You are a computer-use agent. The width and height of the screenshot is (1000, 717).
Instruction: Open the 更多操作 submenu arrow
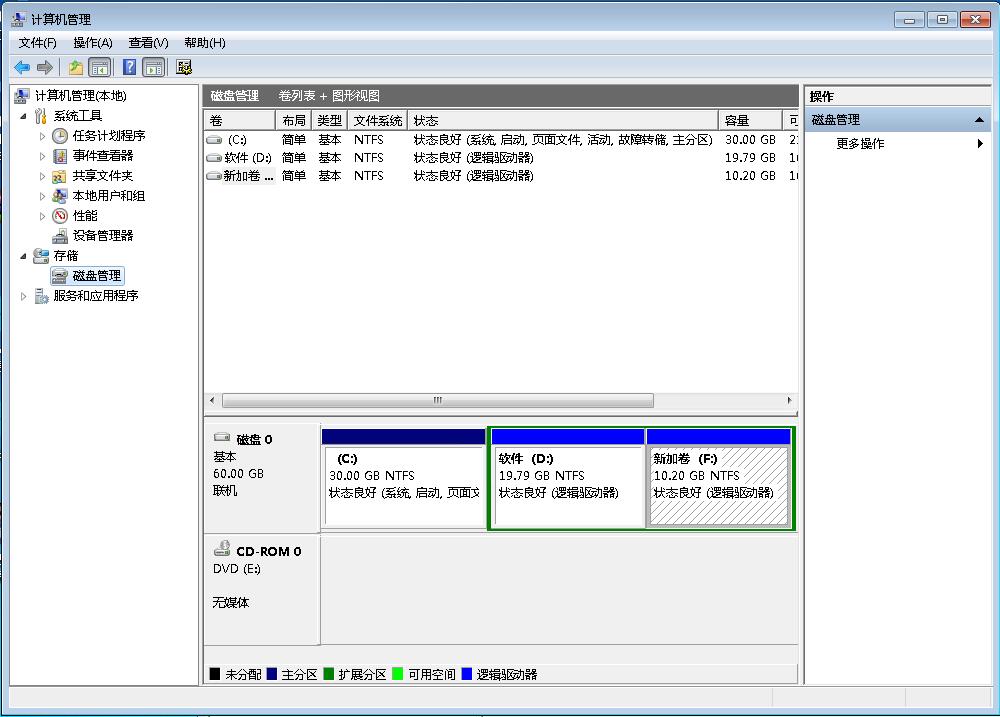(x=978, y=142)
